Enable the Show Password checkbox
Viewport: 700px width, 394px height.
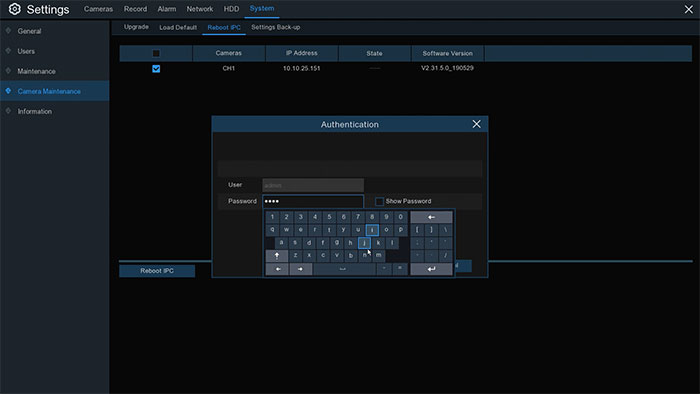[379, 201]
